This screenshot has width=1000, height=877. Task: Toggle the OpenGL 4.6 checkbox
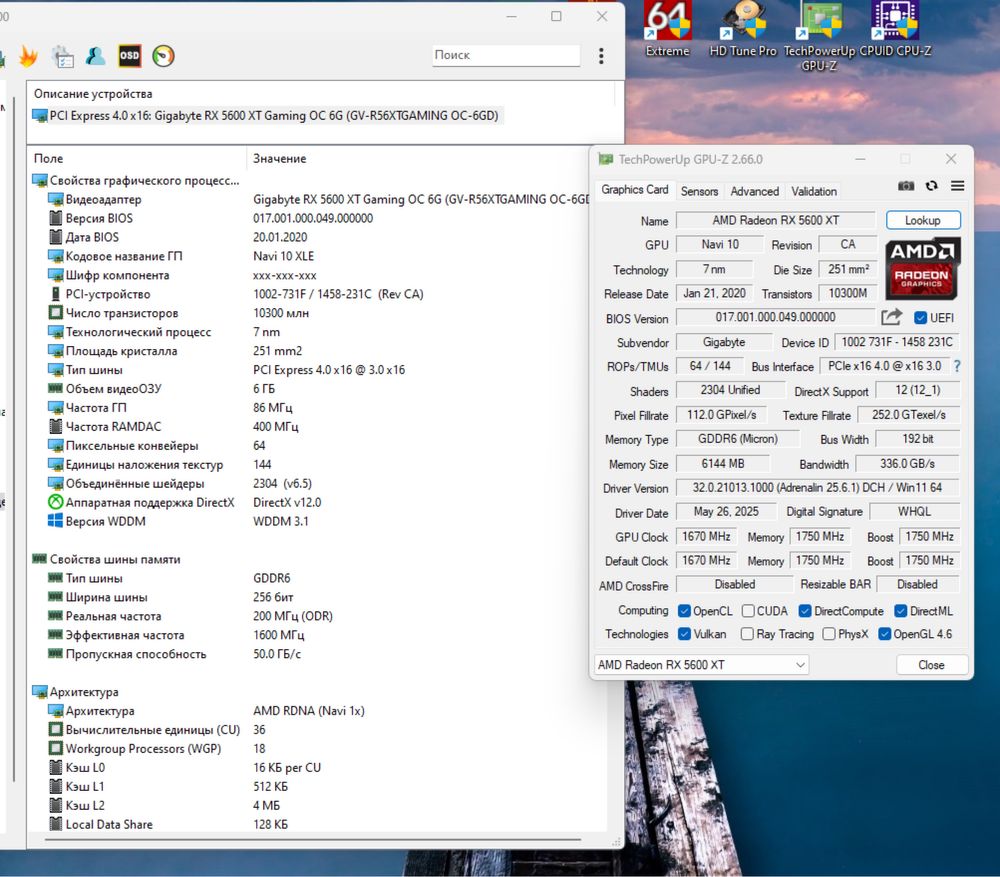click(885, 634)
